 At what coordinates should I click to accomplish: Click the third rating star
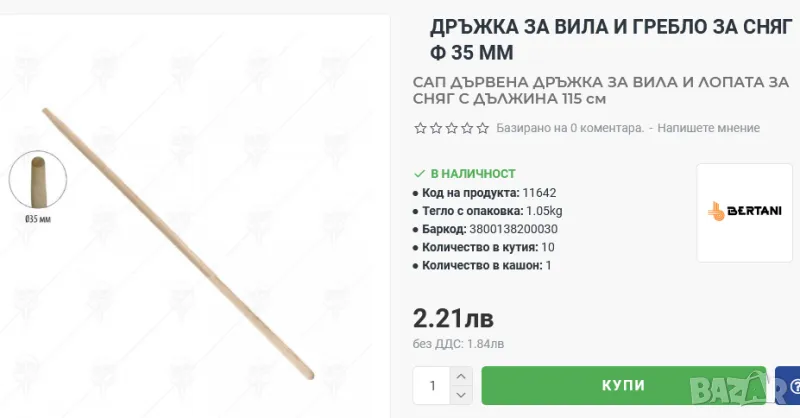coord(452,128)
